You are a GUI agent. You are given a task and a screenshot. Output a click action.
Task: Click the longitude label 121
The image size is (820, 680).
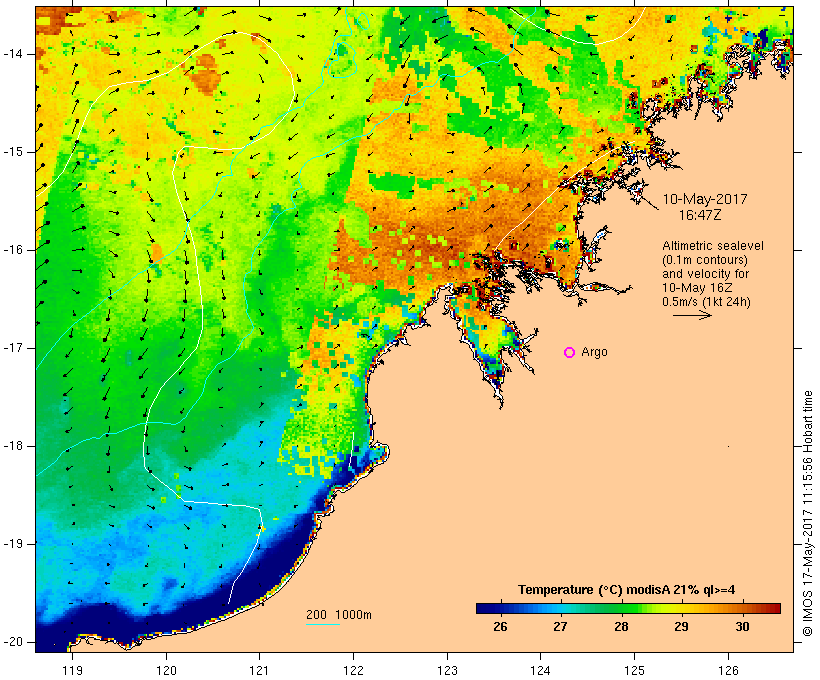point(259,671)
